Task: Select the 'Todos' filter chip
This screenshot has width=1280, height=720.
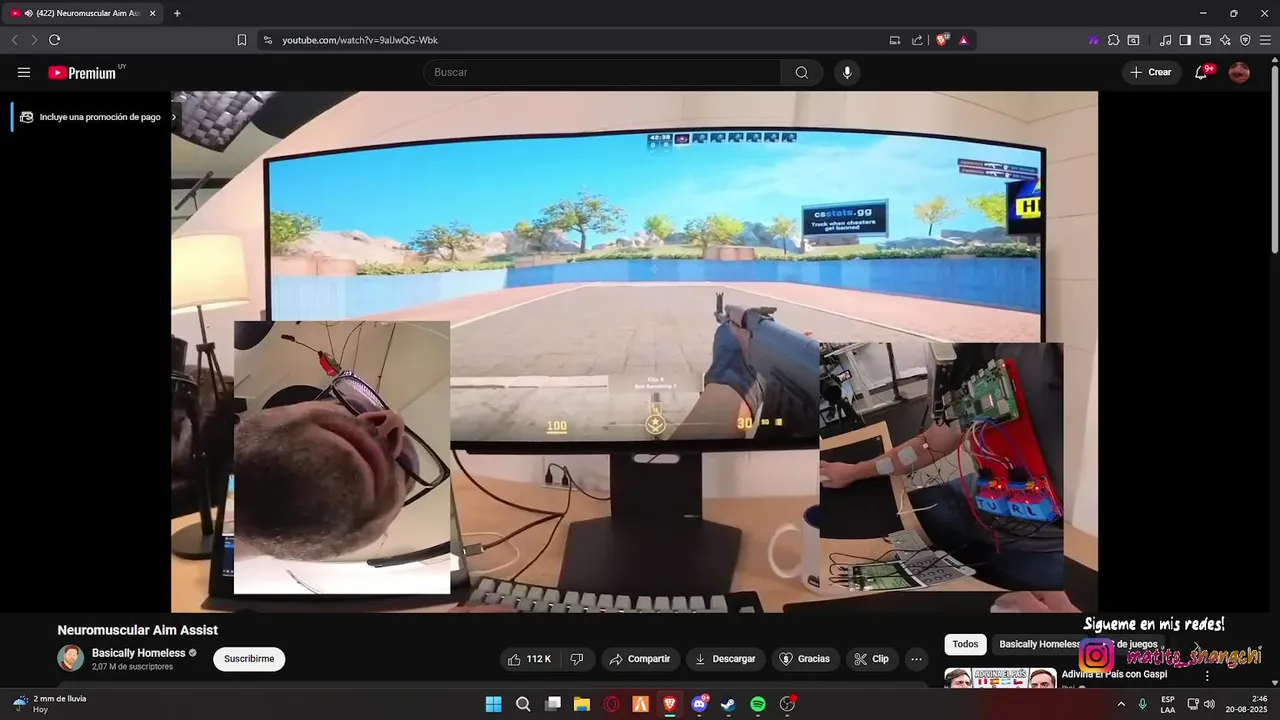Action: point(965,644)
